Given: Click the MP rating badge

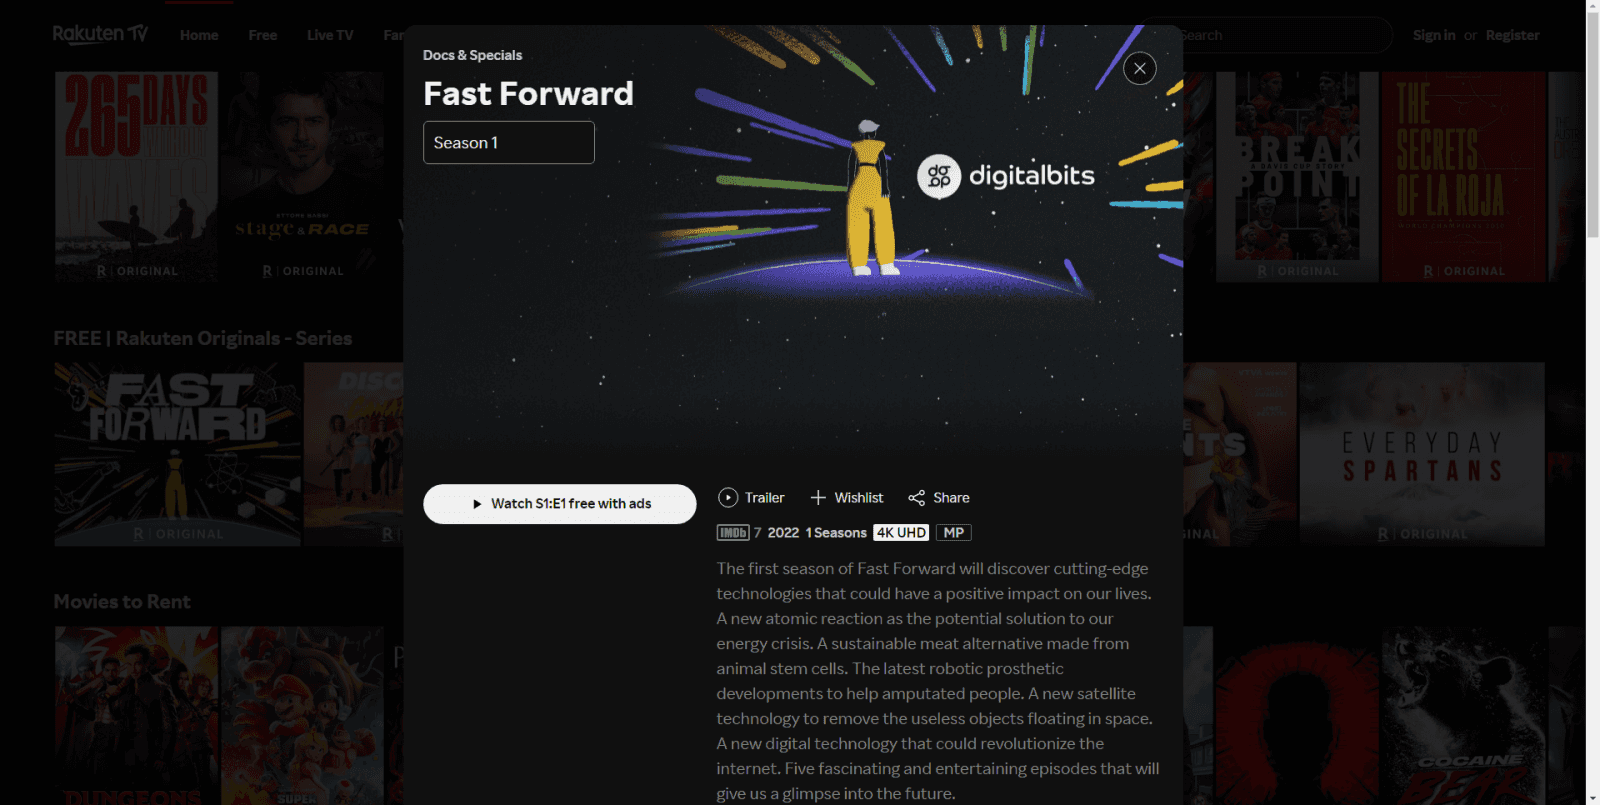Looking at the screenshot, I should 954,533.
